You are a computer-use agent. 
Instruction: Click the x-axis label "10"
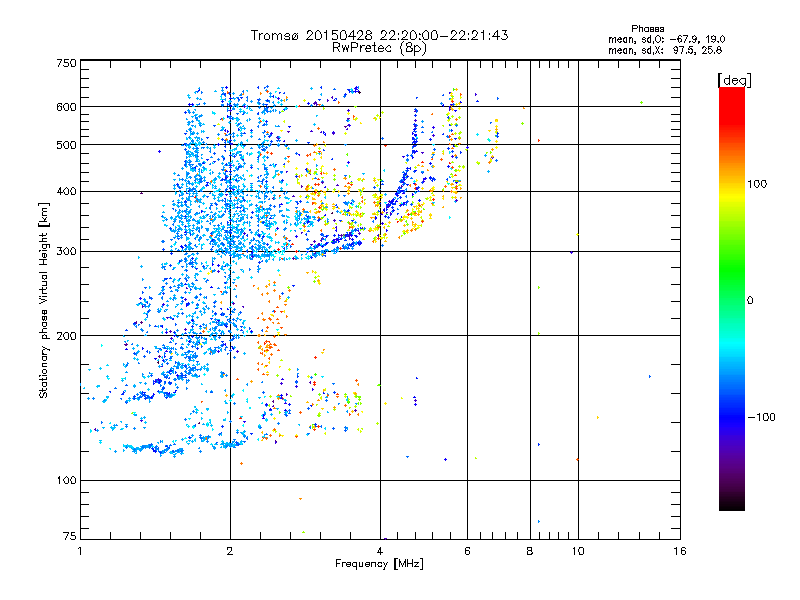tap(578, 551)
